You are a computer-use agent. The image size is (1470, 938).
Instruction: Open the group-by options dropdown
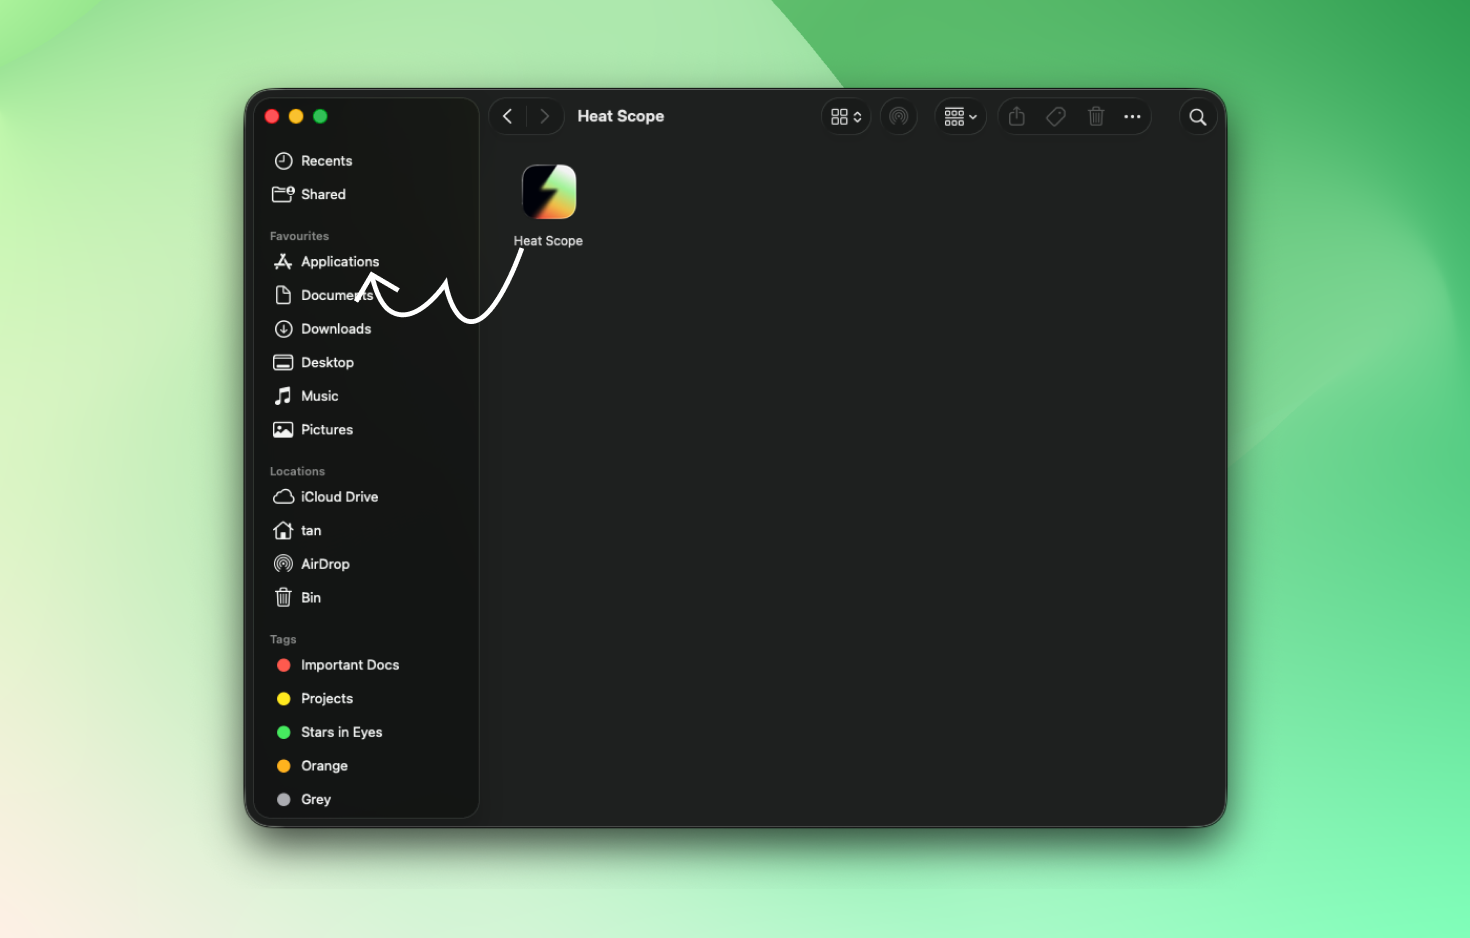tap(961, 117)
